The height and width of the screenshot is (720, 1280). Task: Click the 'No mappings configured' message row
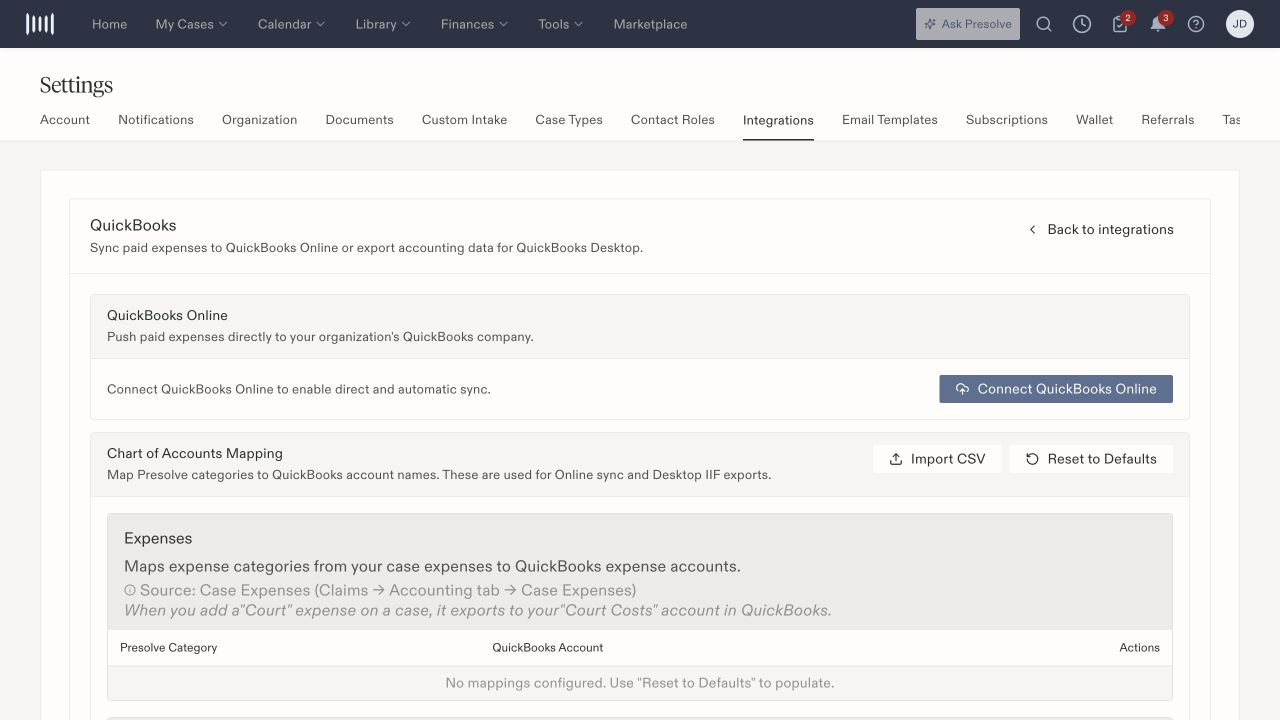click(640, 683)
